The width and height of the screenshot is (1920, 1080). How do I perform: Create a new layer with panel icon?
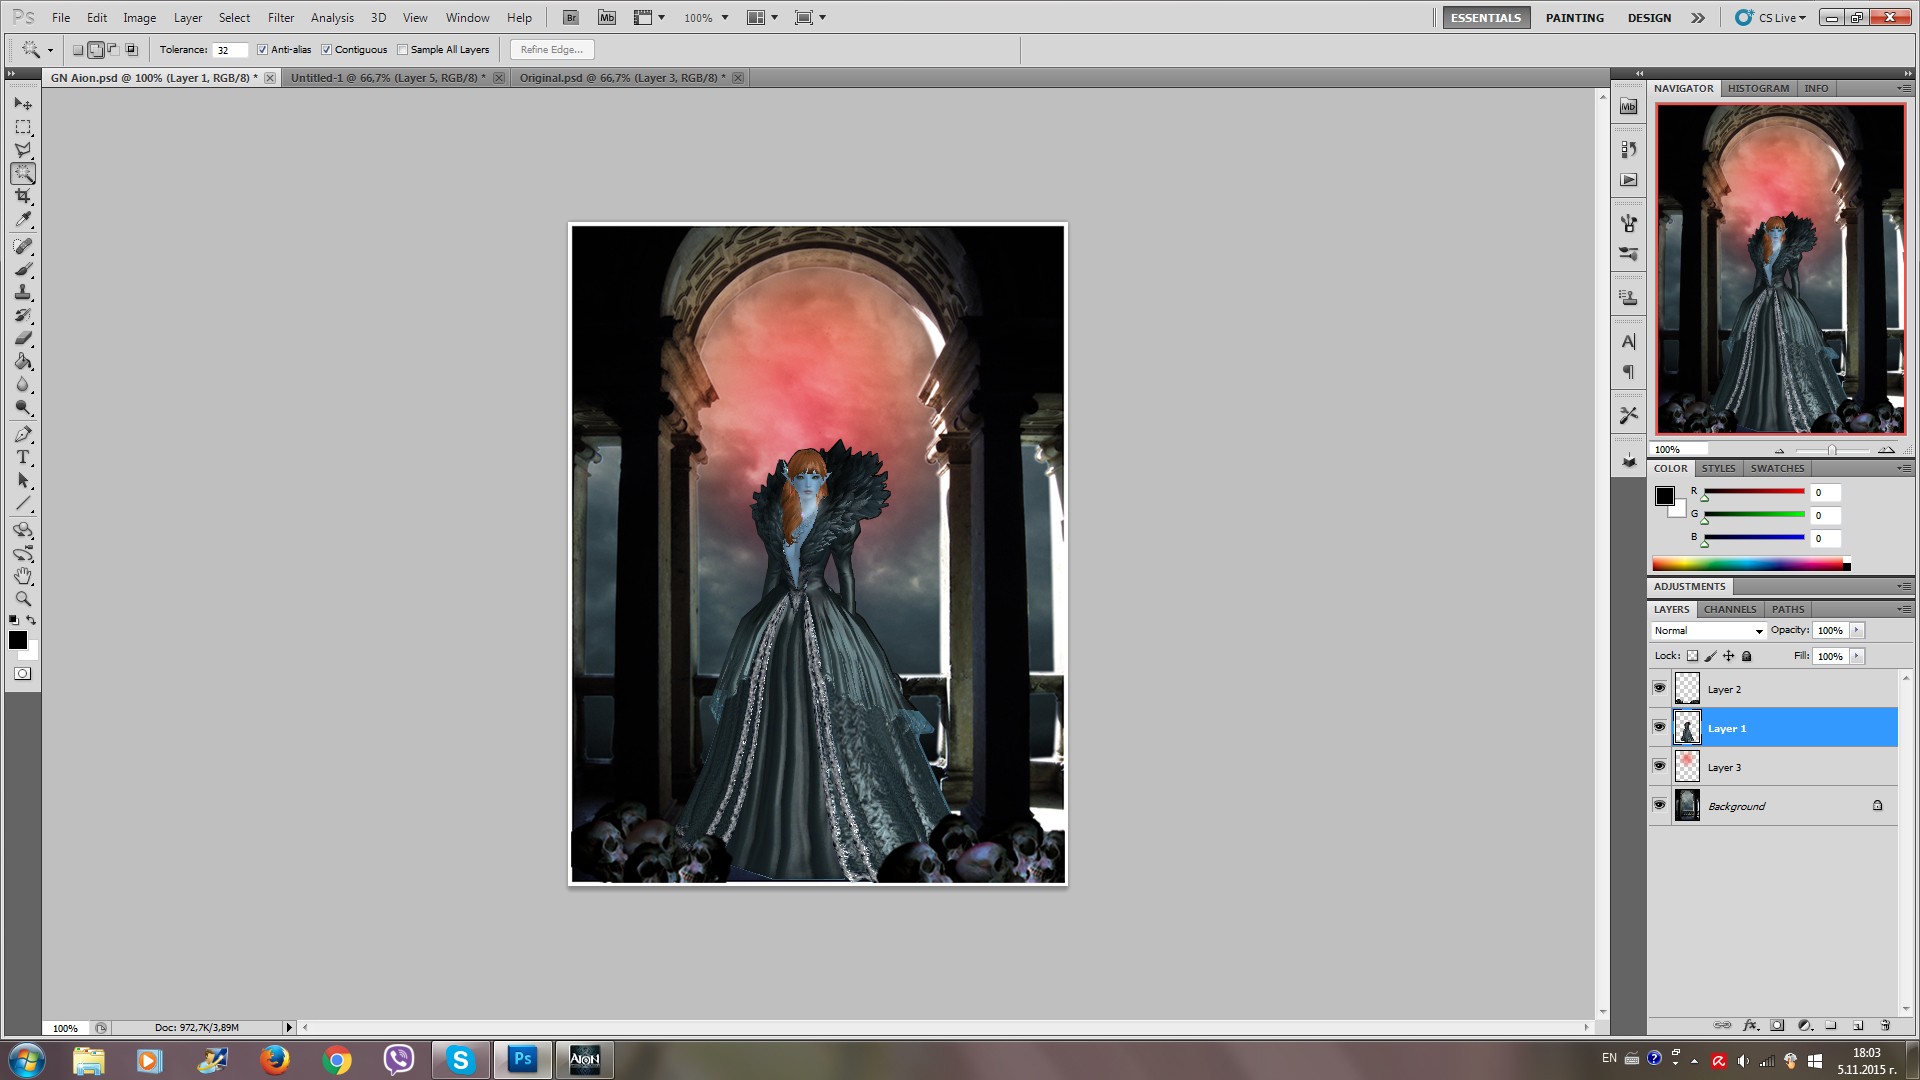tap(1858, 1025)
